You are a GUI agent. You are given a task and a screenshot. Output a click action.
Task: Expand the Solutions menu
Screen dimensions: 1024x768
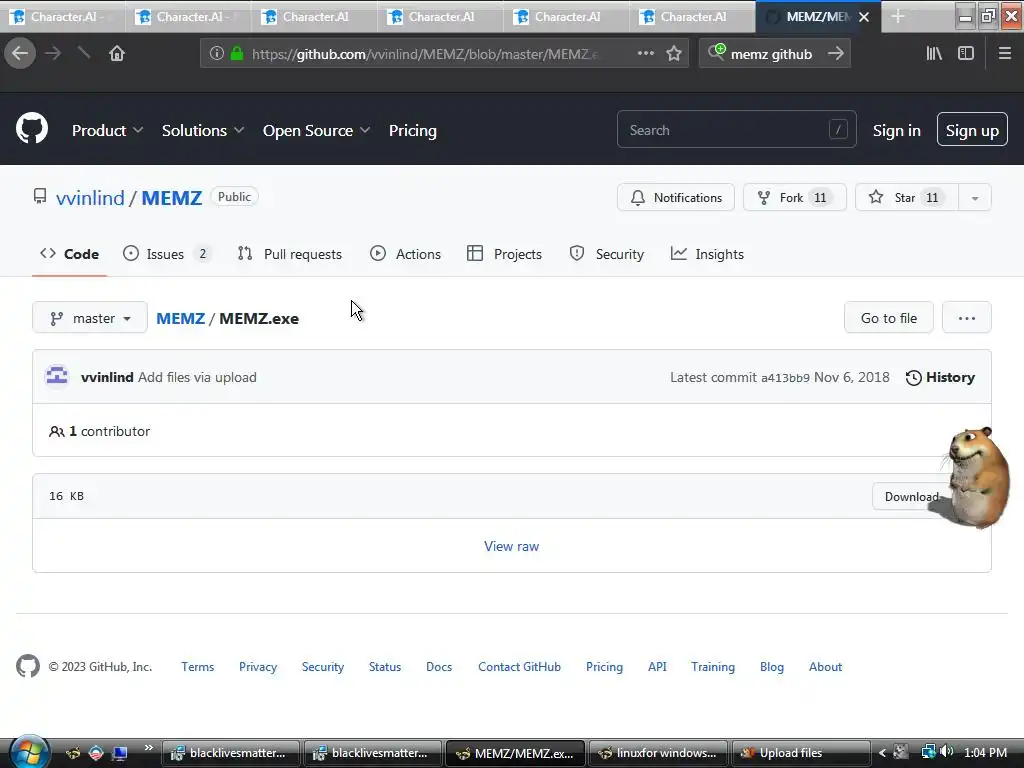coord(203,131)
